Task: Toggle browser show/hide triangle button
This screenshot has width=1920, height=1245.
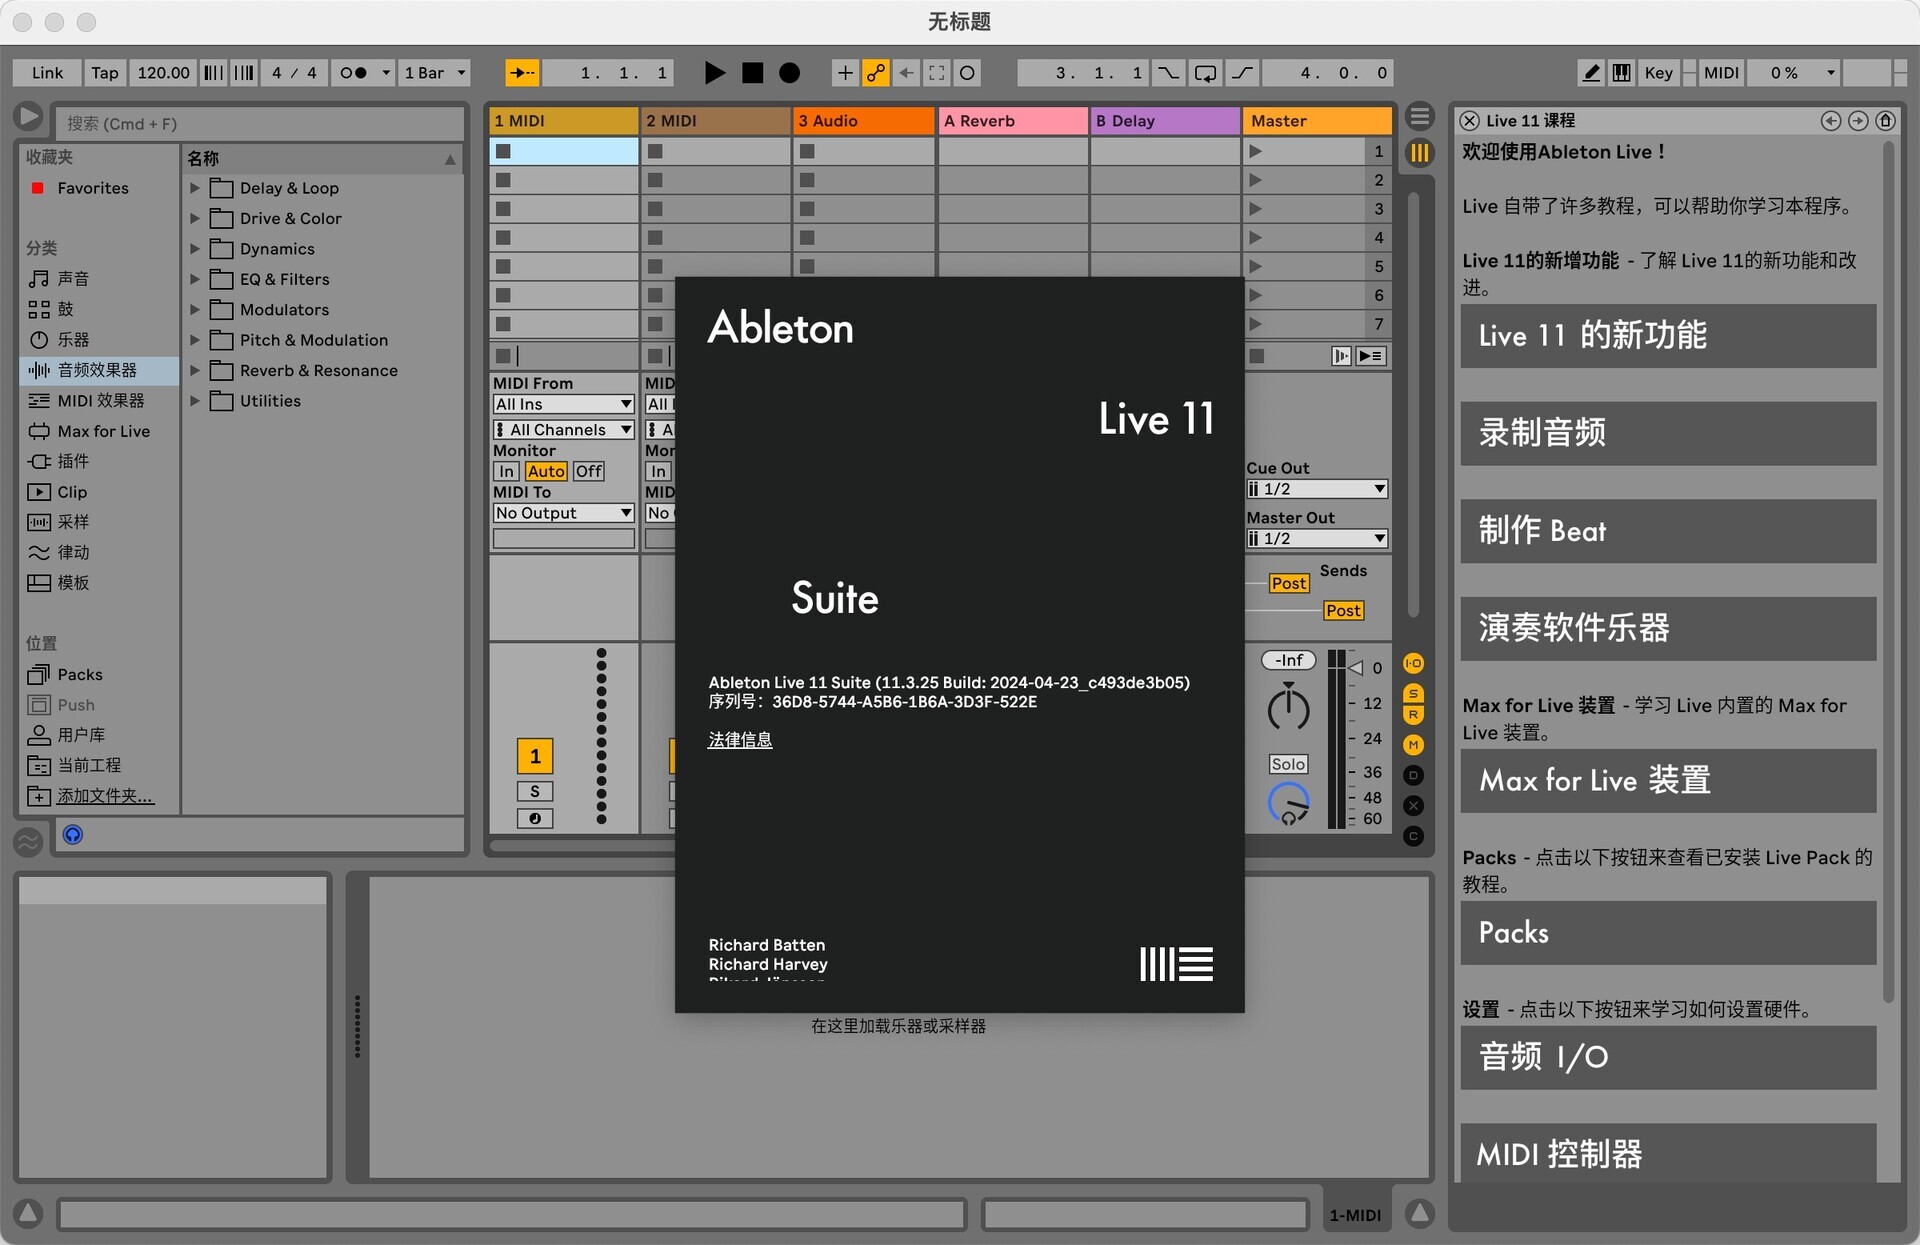Action: (x=28, y=117)
